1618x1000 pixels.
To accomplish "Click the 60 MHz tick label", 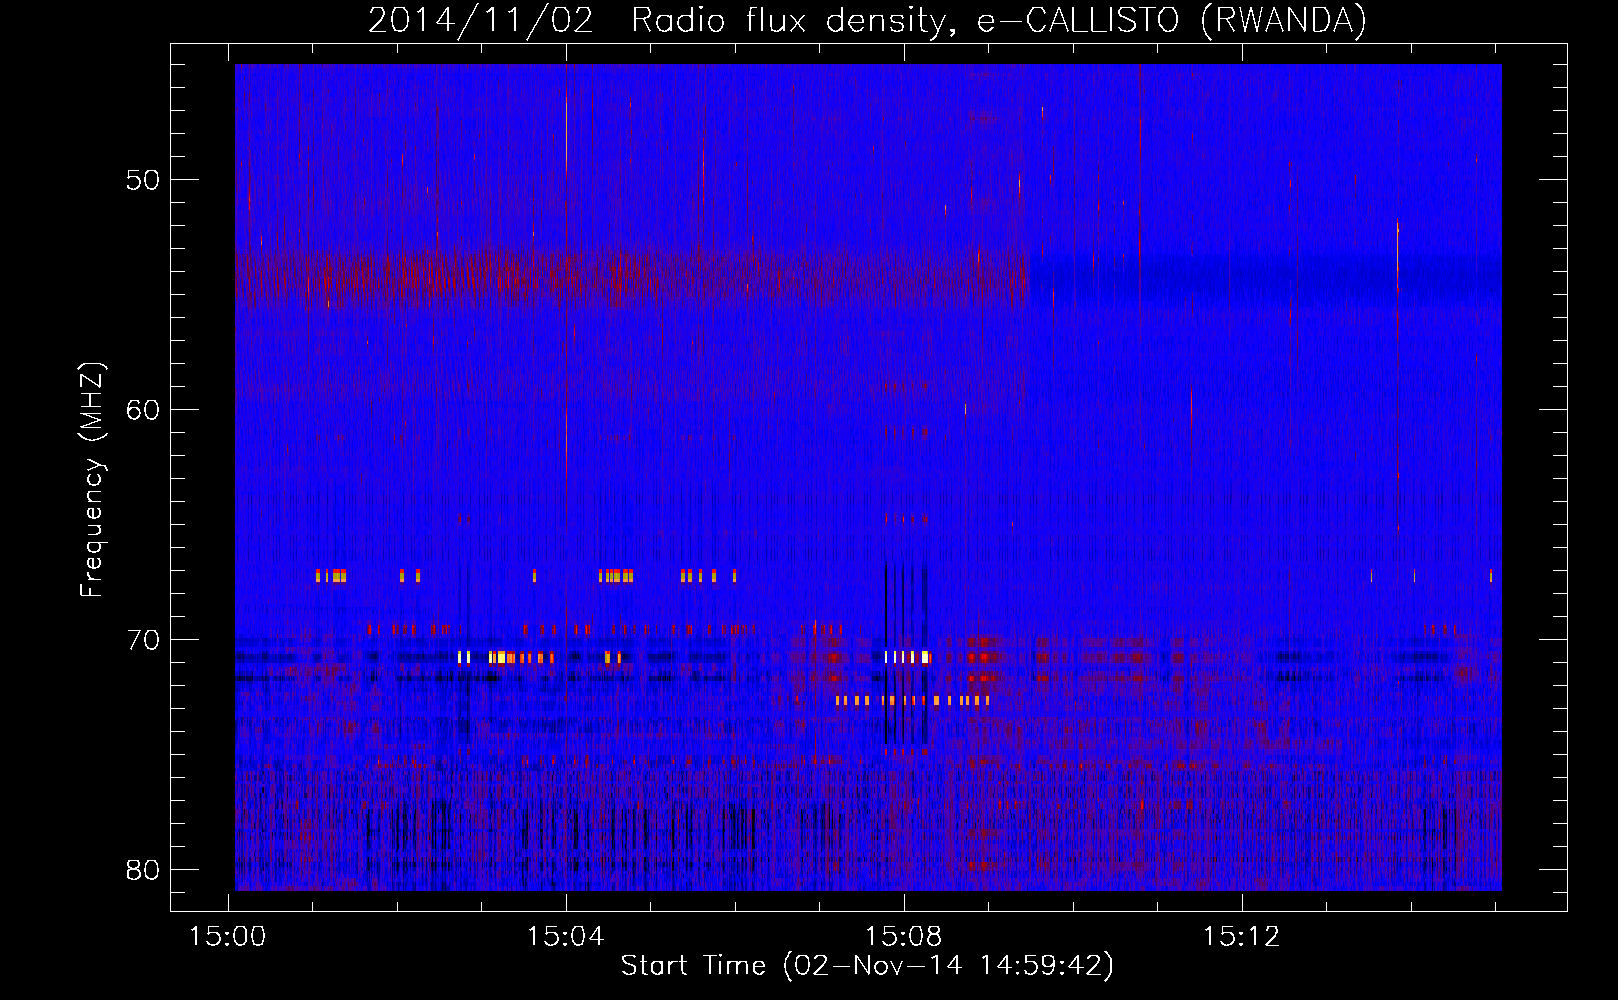I will (x=144, y=410).
